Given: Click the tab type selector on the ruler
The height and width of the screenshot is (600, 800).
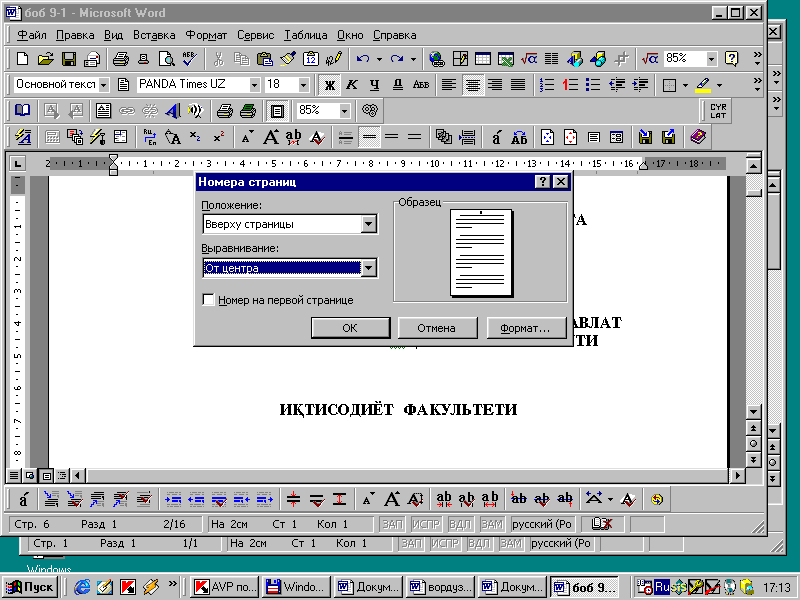Looking at the screenshot, I should click(18, 164).
